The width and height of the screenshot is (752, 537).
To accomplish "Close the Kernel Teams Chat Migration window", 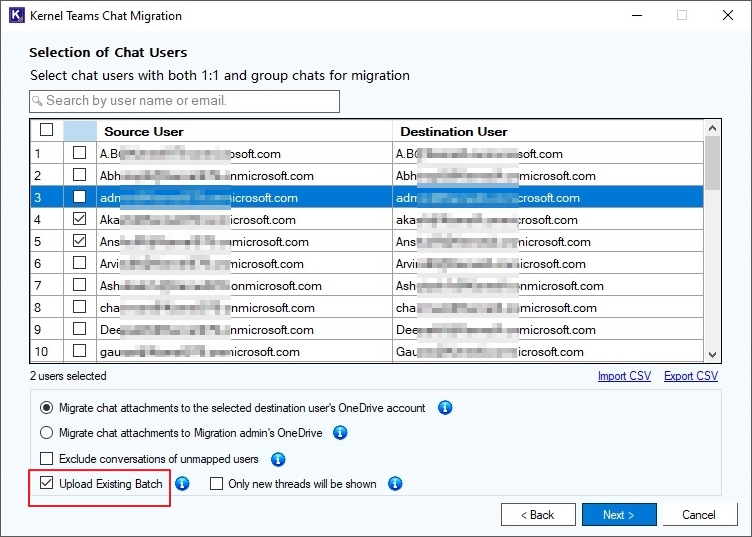I will pyautogui.click(x=728, y=15).
